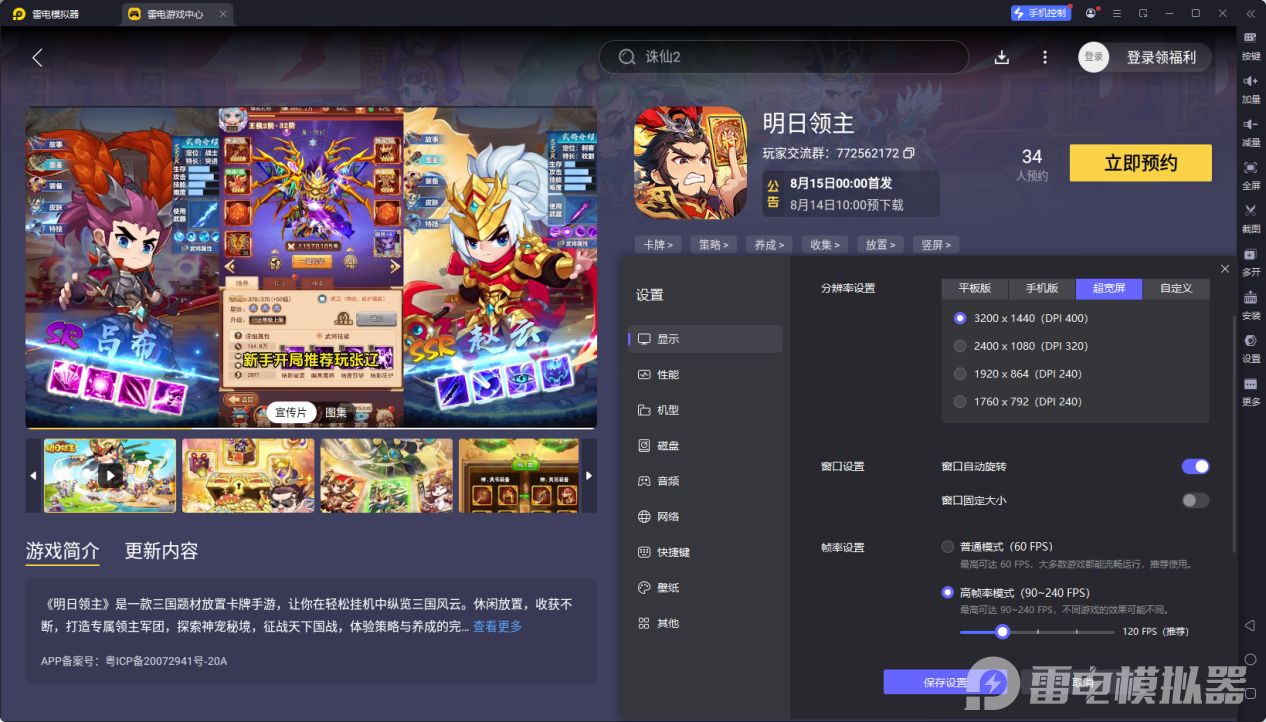Switch to 手机版 resolution tab
This screenshot has height=722, width=1266.
point(1042,288)
